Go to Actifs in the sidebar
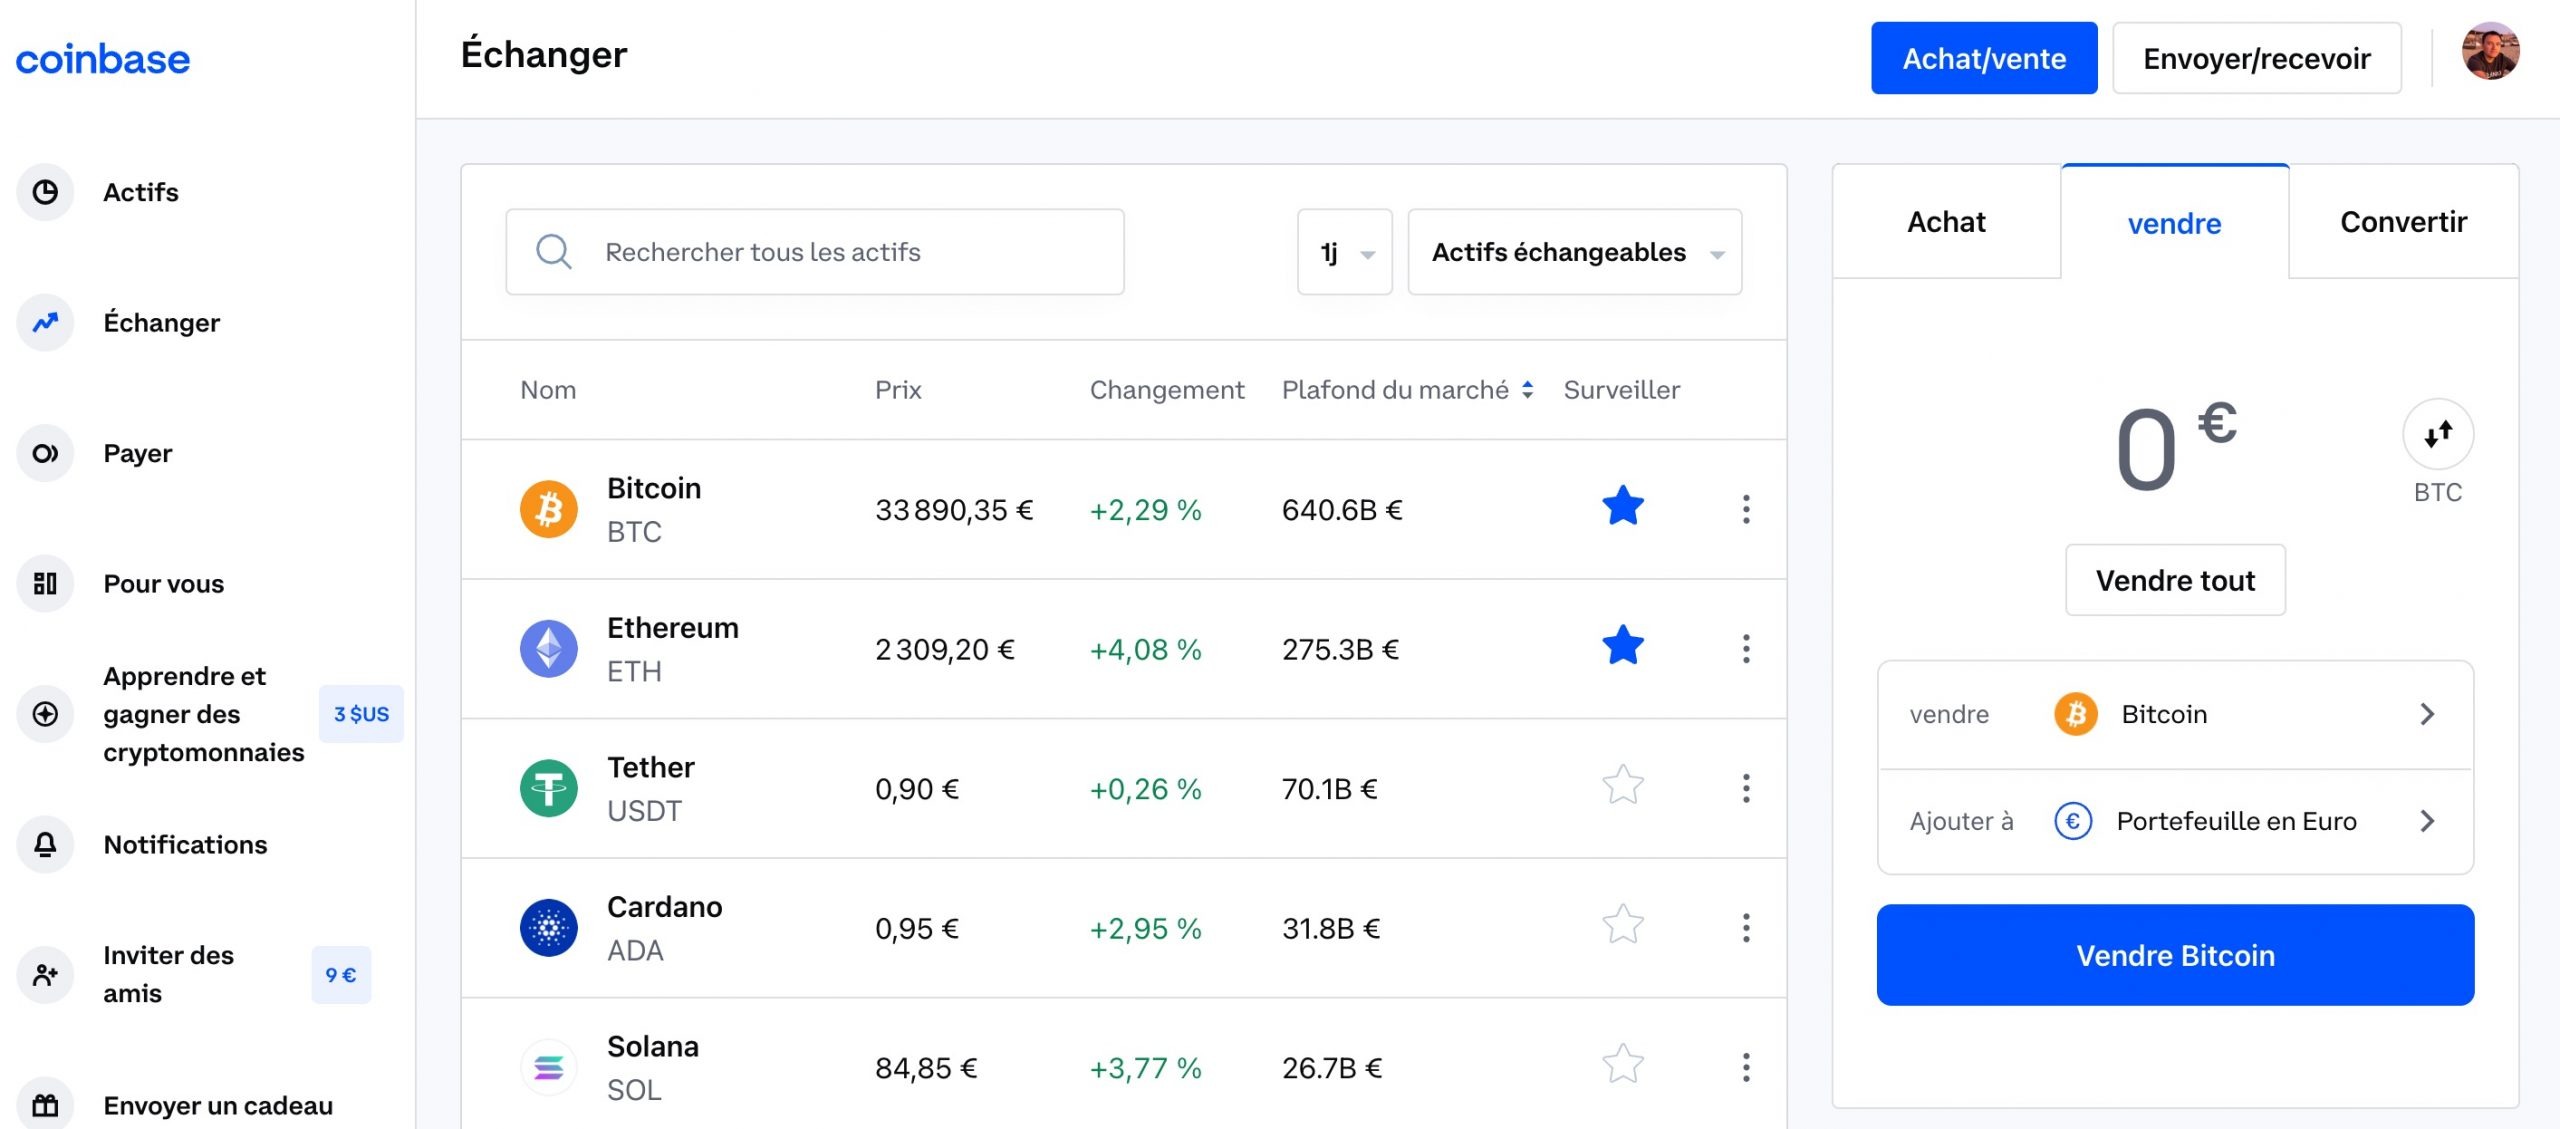 click(141, 192)
